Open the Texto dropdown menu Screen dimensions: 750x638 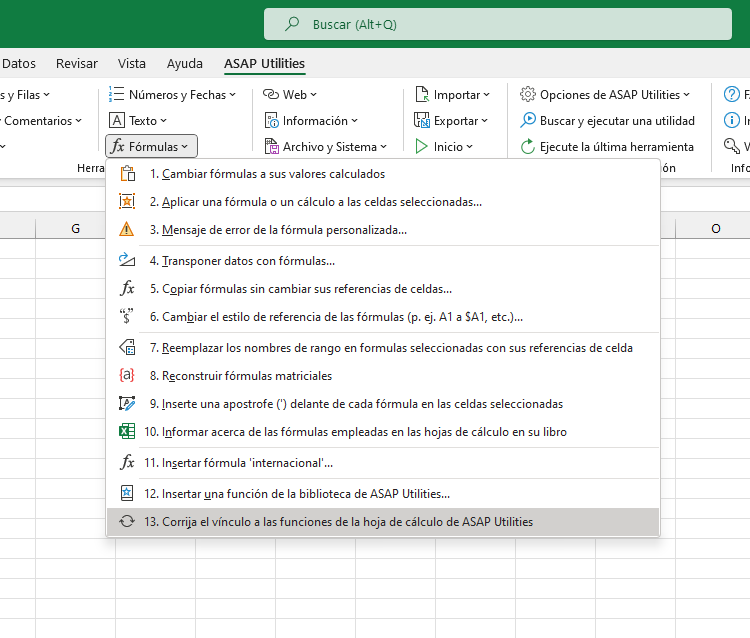pyautogui.click(x=164, y=121)
